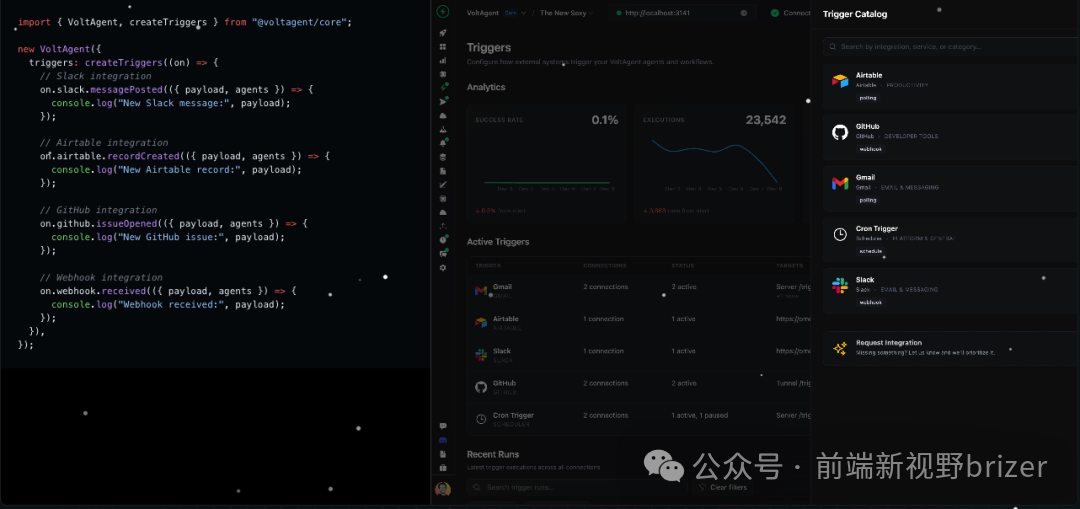Select Slack card in Trigger Catalog
The width and height of the screenshot is (1080, 509).
click(x=940, y=288)
